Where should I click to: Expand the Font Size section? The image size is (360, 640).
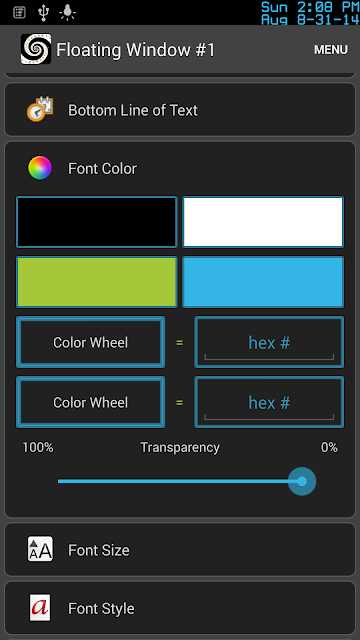pyautogui.click(x=180, y=549)
